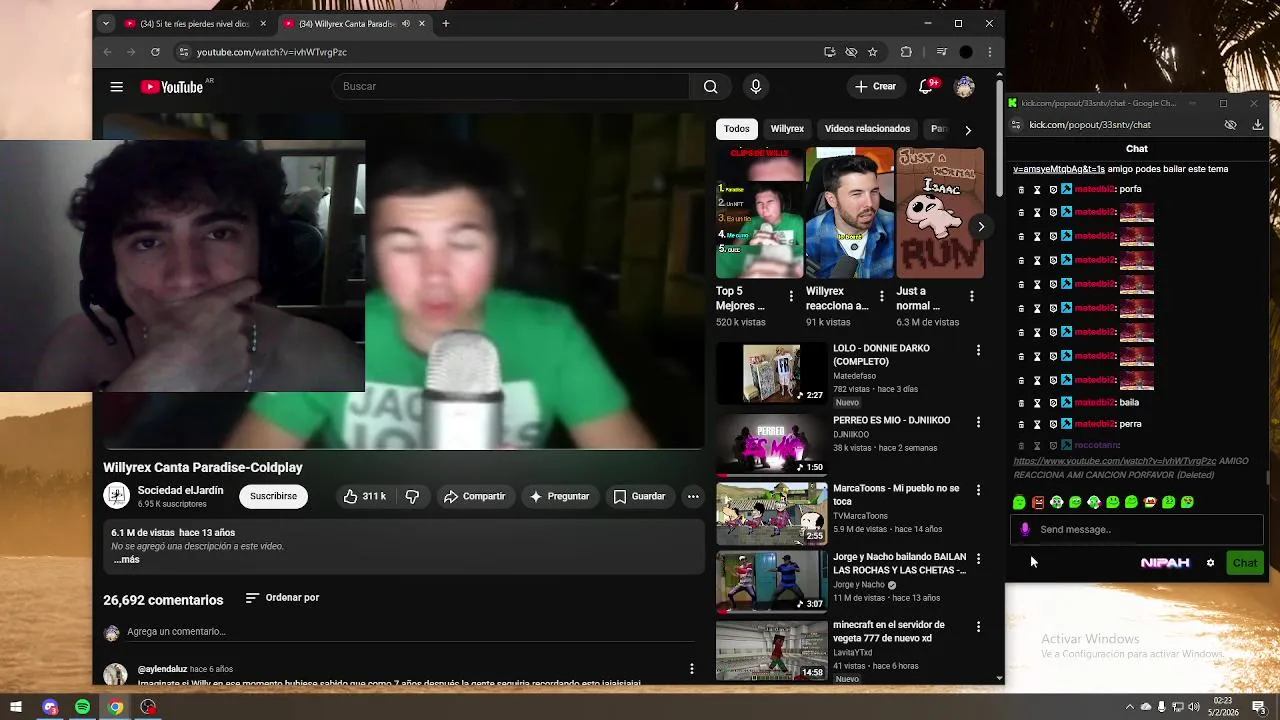Open the 'Ordenar por' comment sort menu
This screenshot has width=1280, height=720.
pos(282,598)
